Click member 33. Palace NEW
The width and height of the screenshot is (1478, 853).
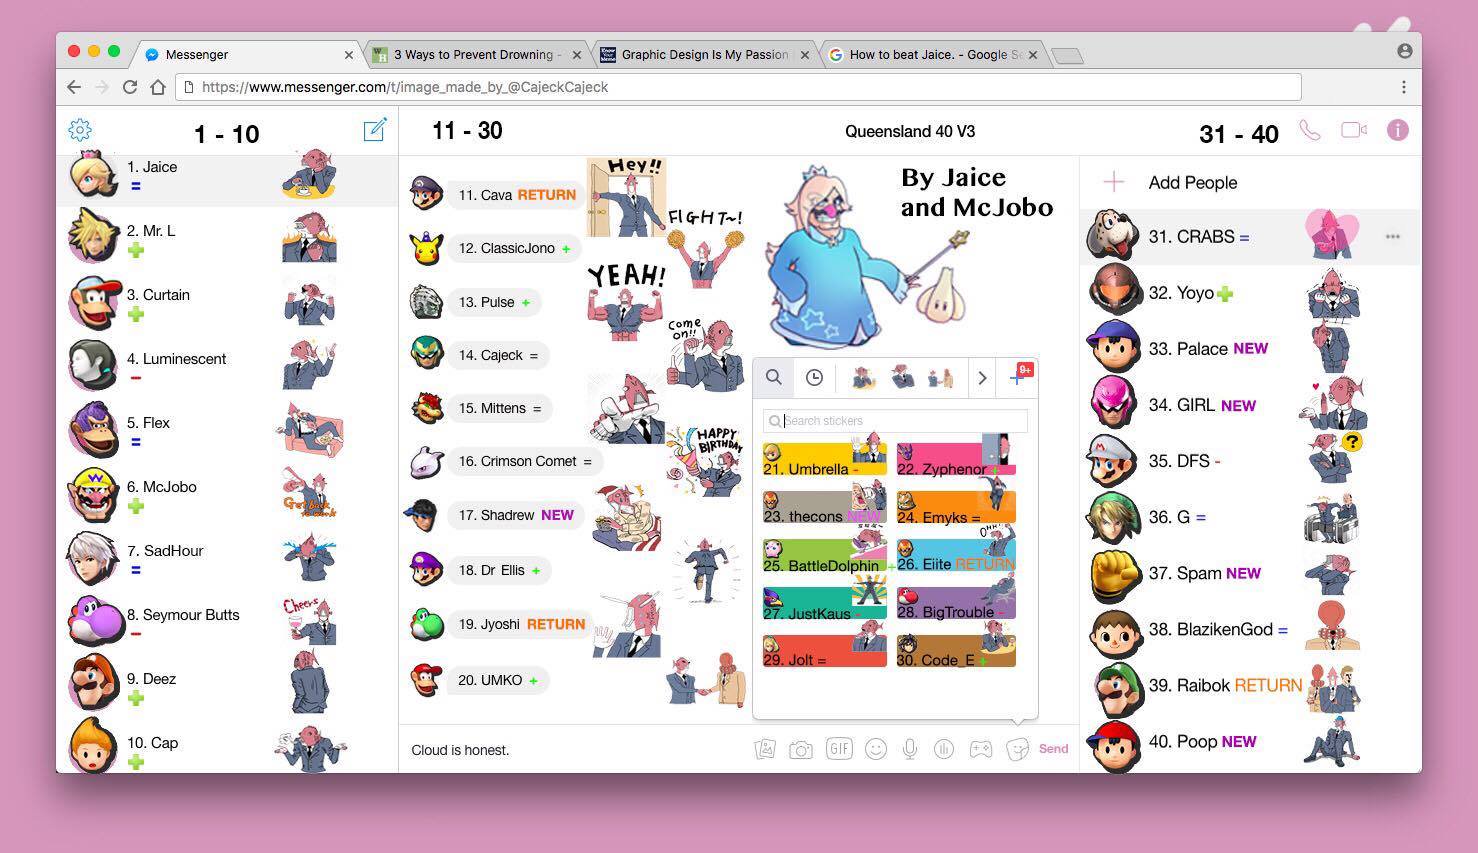1250,349
